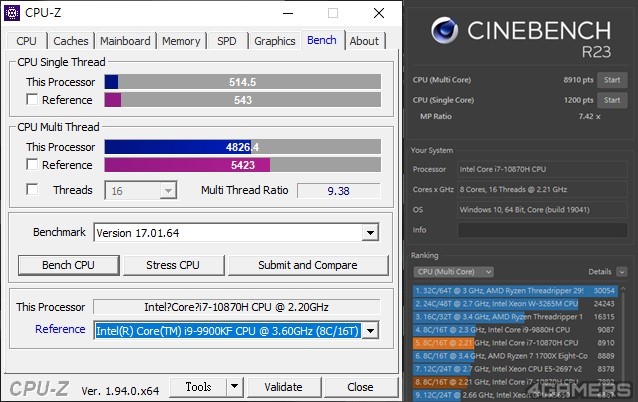The image size is (638, 402).
Task: Click the OS value Windows 10, 64 Bit
Action: pos(542,210)
